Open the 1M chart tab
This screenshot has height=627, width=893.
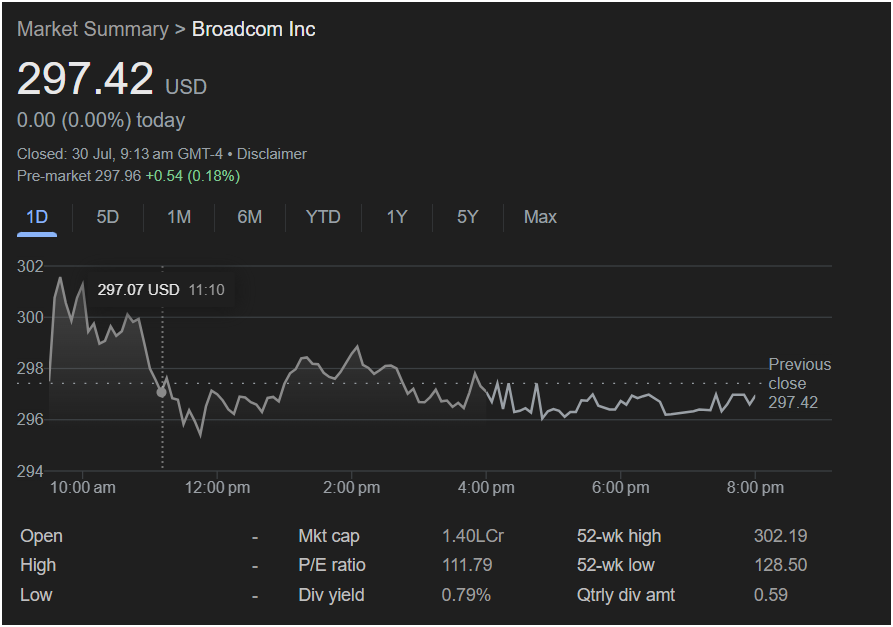tap(179, 217)
